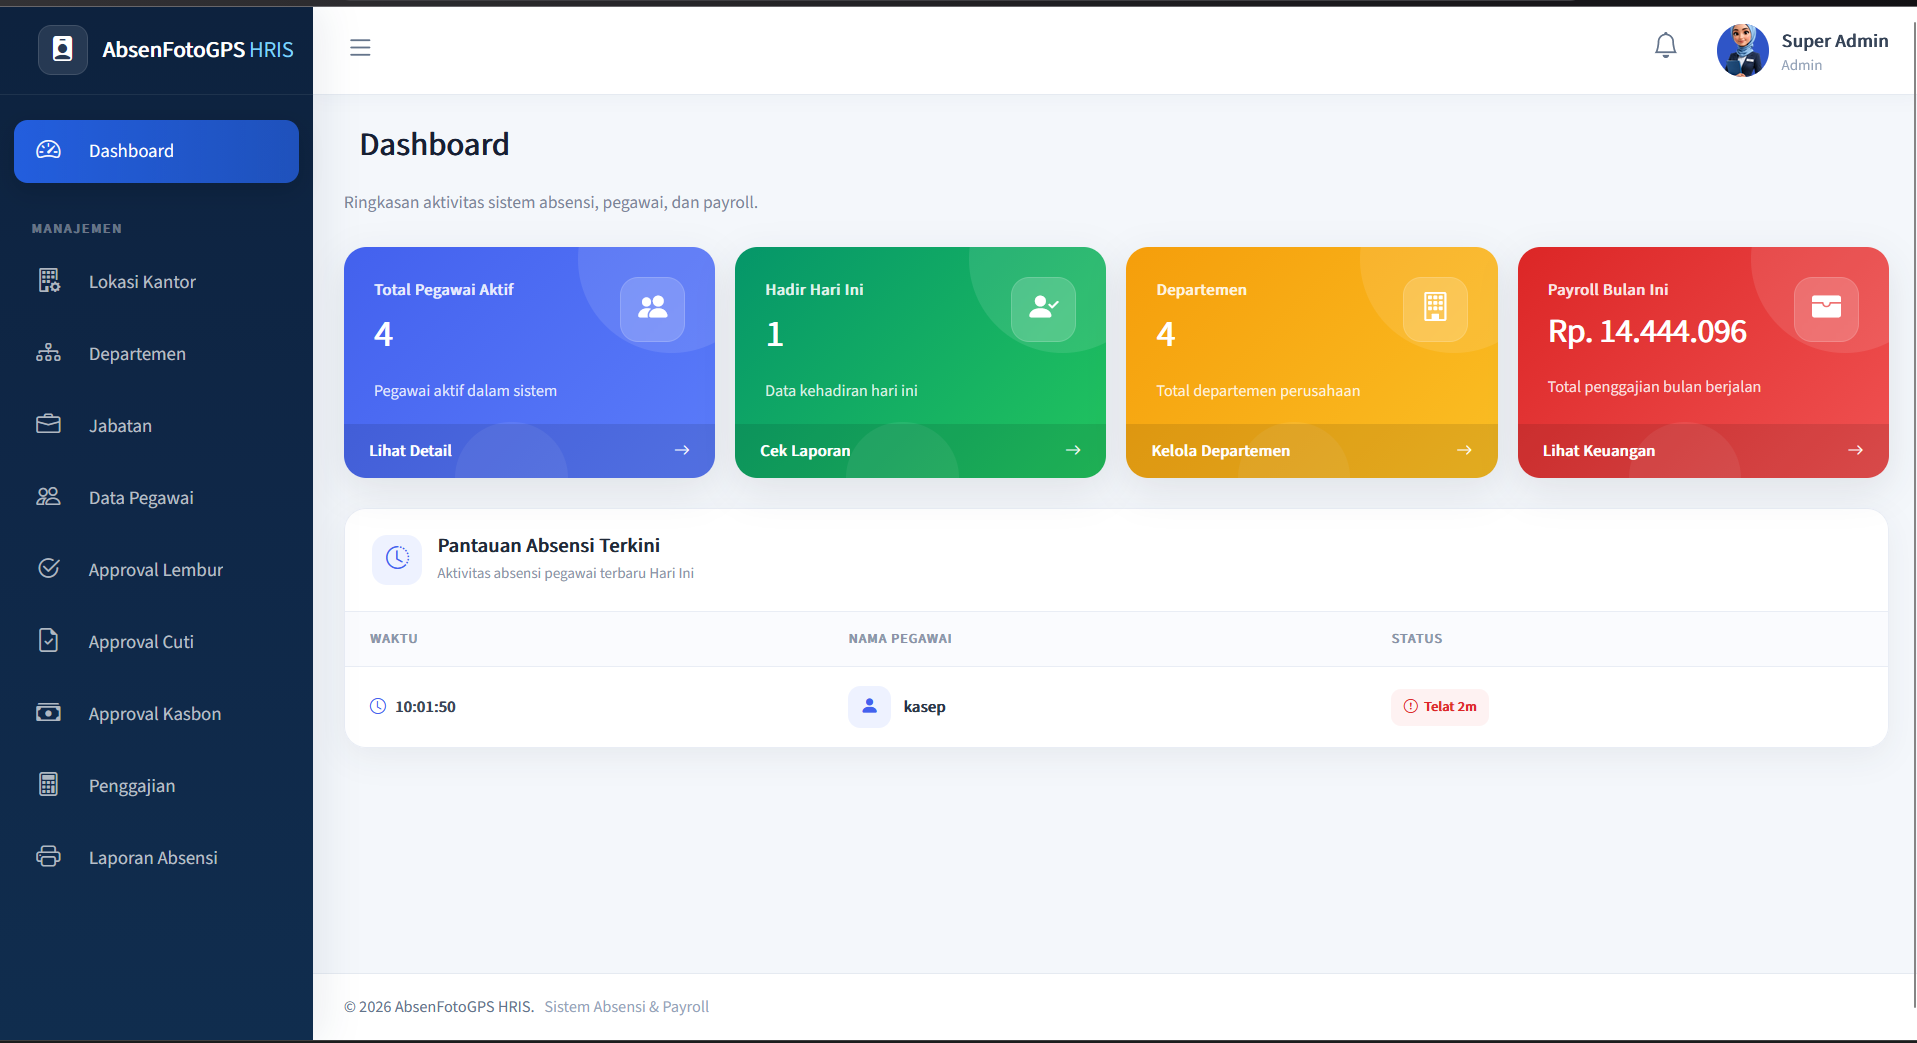Screen dimensions: 1917x1043
Task: Click the Super Admin user name
Action: (x=1834, y=41)
